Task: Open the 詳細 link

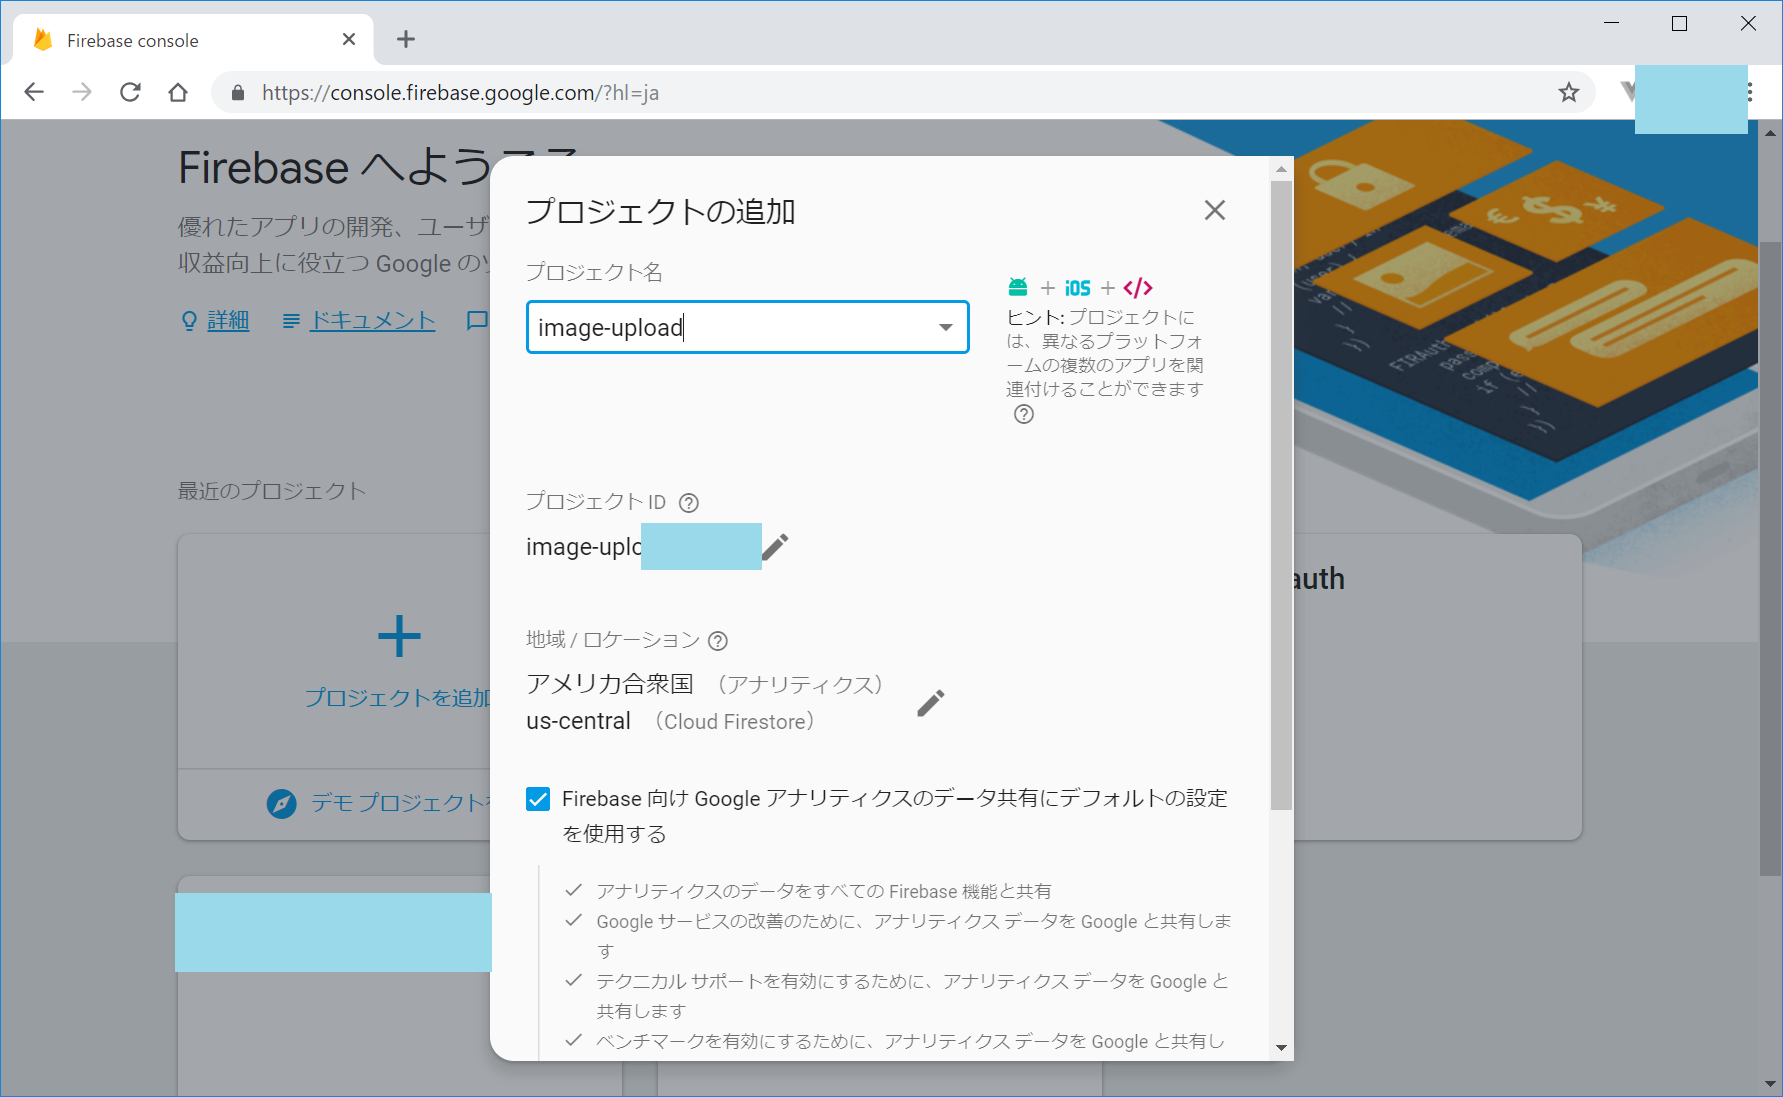Action: [228, 321]
